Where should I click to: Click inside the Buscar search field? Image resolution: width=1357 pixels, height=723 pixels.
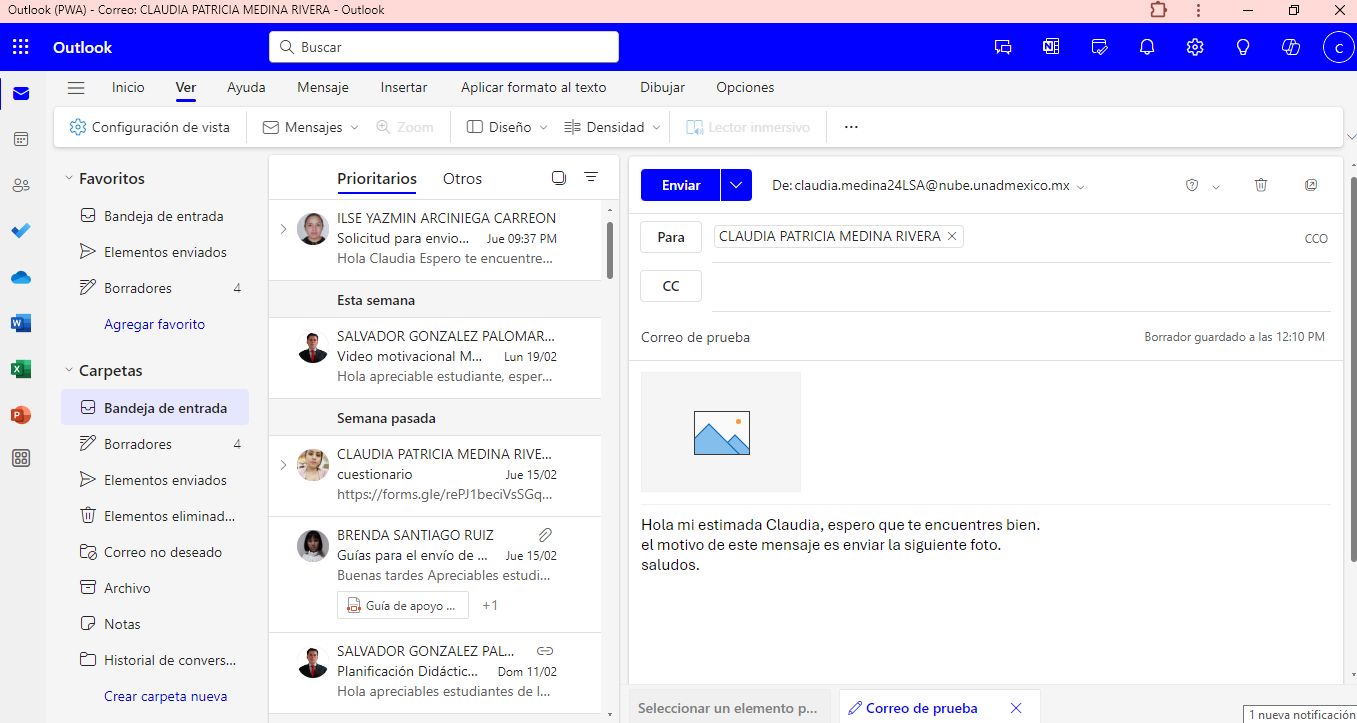(x=443, y=46)
